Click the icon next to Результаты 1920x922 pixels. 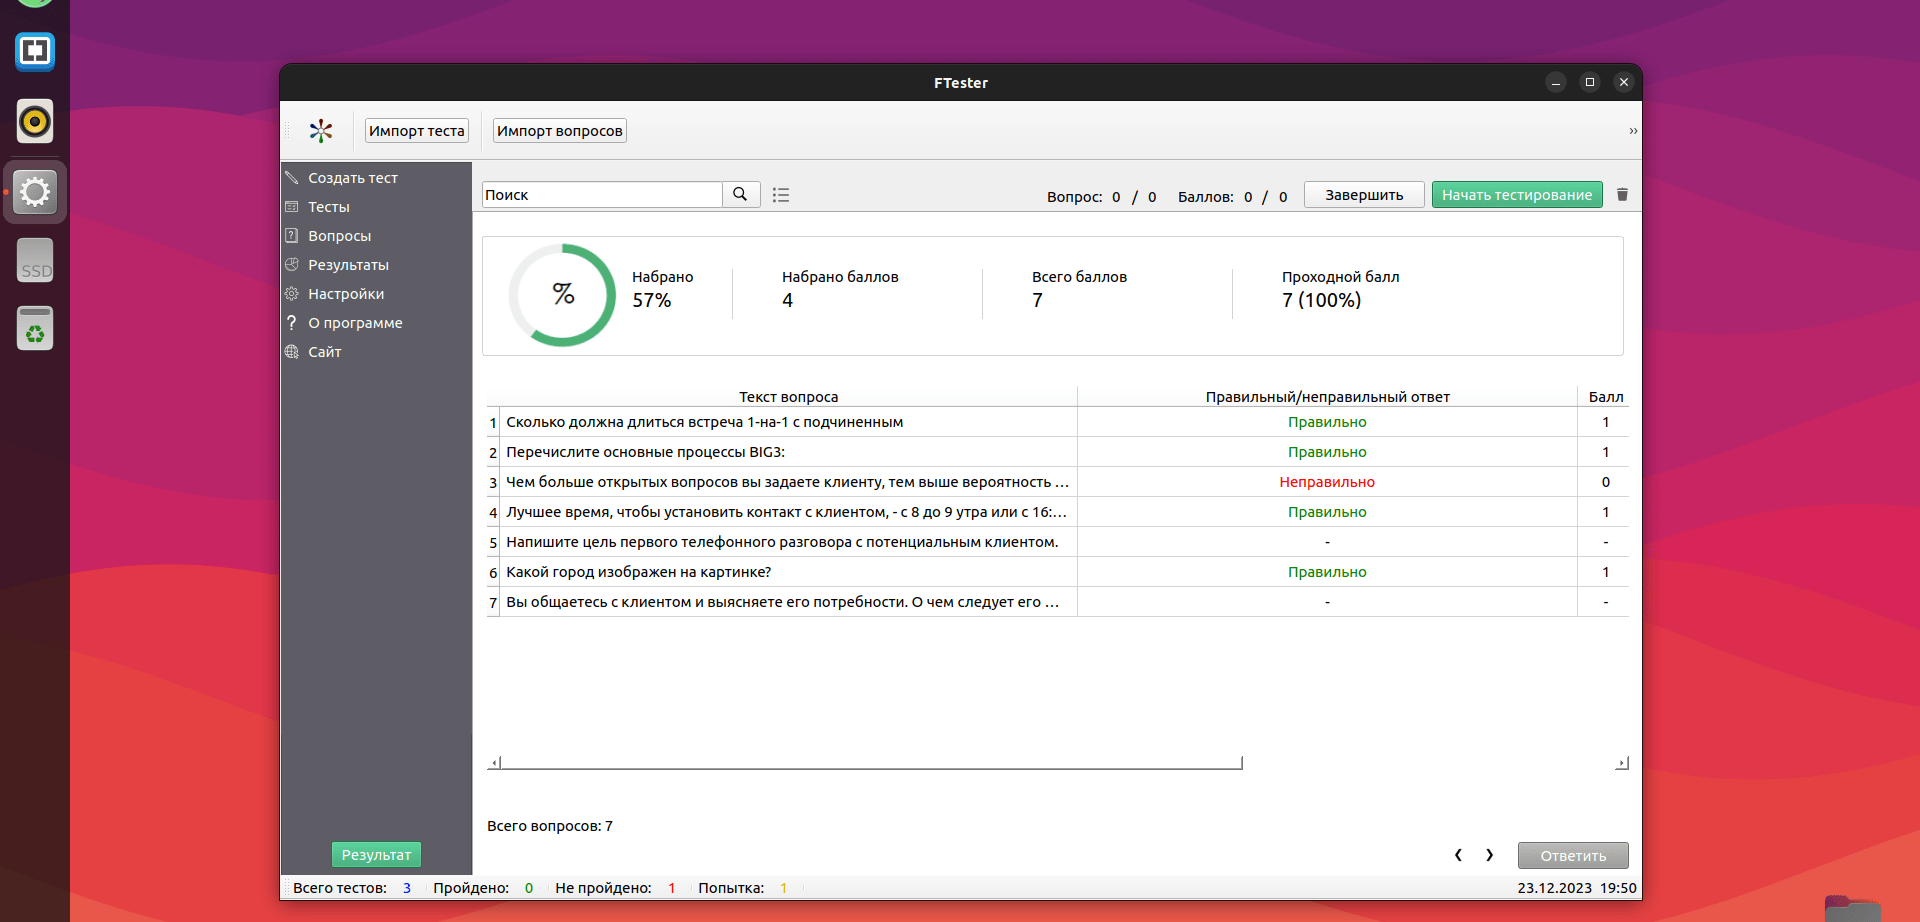click(x=292, y=264)
